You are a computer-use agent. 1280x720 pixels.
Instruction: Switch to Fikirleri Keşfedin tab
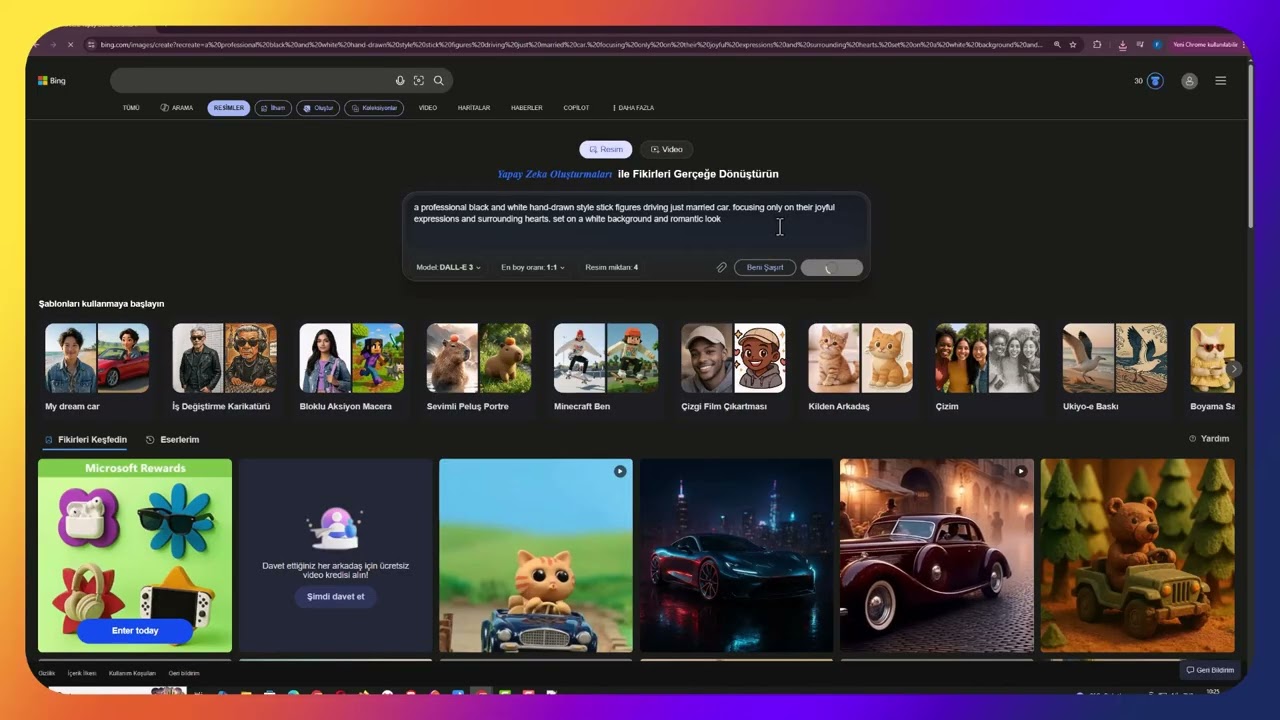pos(86,440)
